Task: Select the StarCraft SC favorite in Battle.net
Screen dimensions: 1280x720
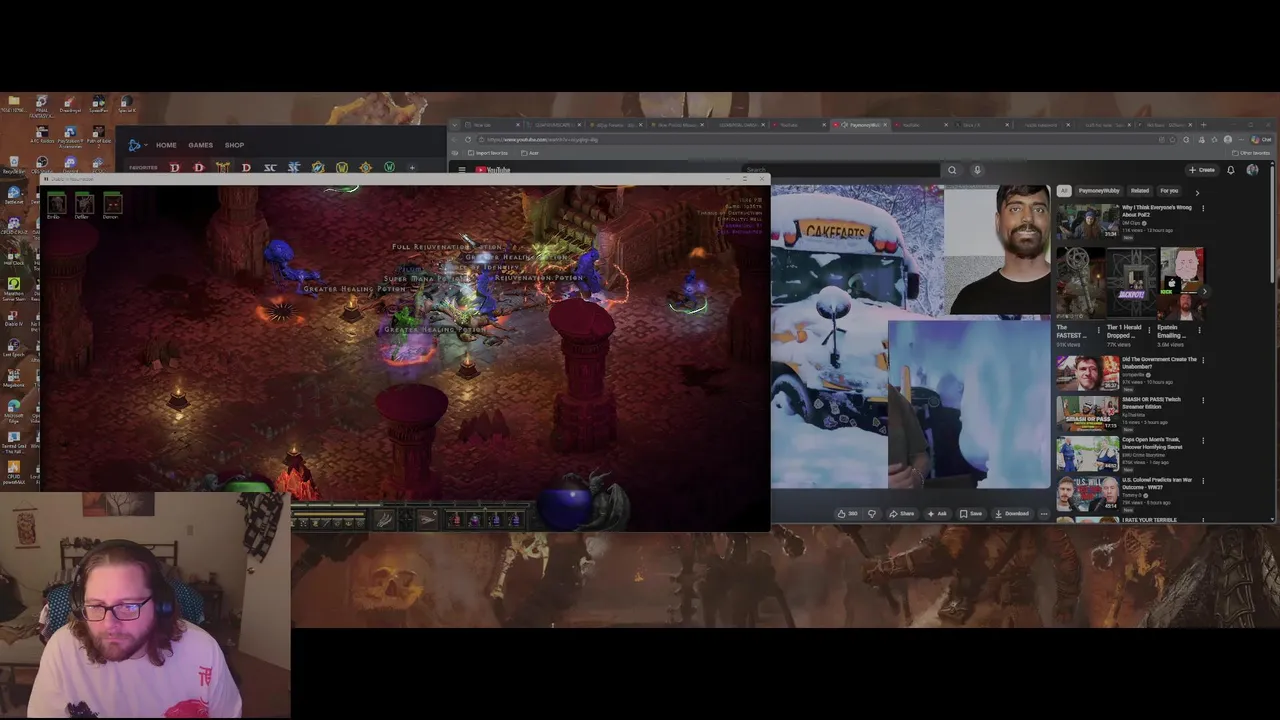Action: coord(270,167)
